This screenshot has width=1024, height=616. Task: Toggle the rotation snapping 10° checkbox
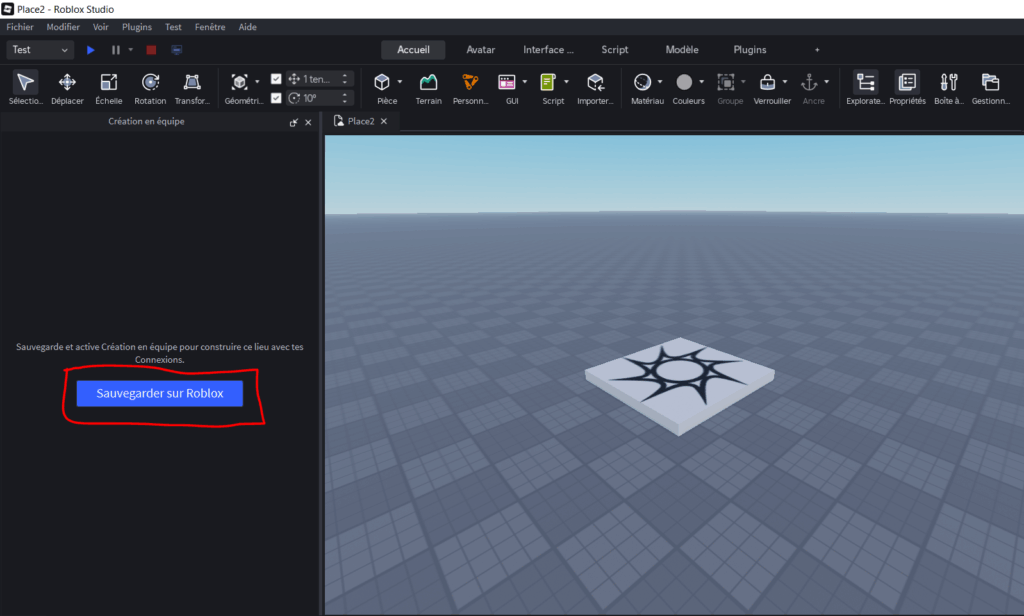(x=276, y=98)
